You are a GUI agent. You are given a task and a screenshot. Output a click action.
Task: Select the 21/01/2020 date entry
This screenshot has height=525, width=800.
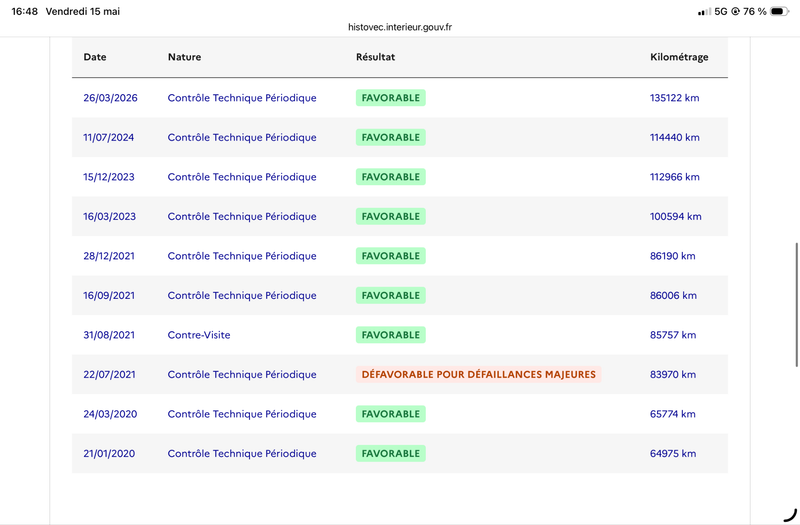[x=109, y=454]
